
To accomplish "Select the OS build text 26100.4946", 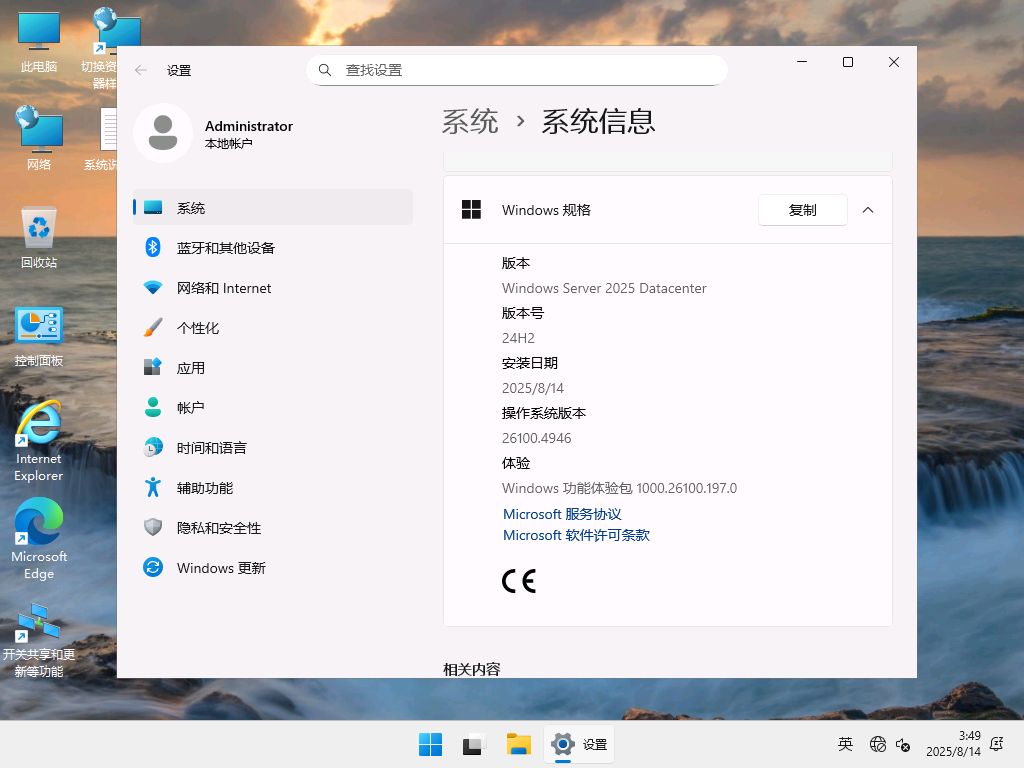I will (x=536, y=438).
